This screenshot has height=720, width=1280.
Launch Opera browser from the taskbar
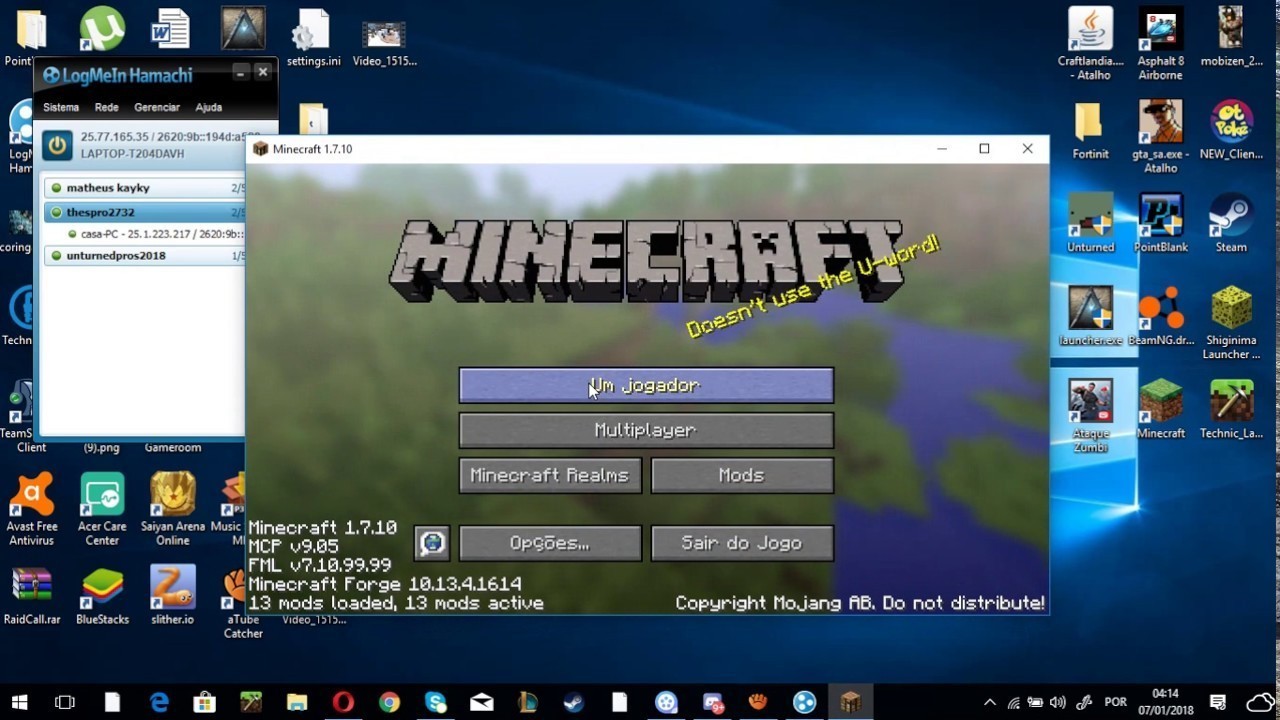pos(343,702)
